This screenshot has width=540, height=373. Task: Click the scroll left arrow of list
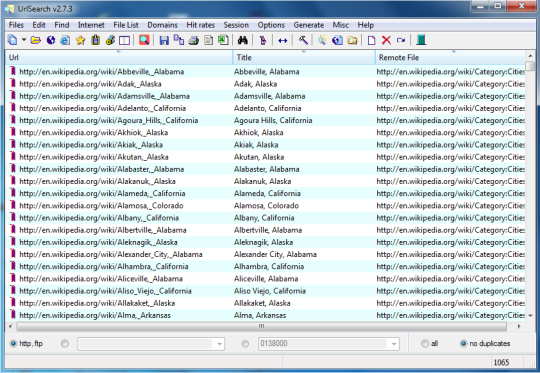10,326
